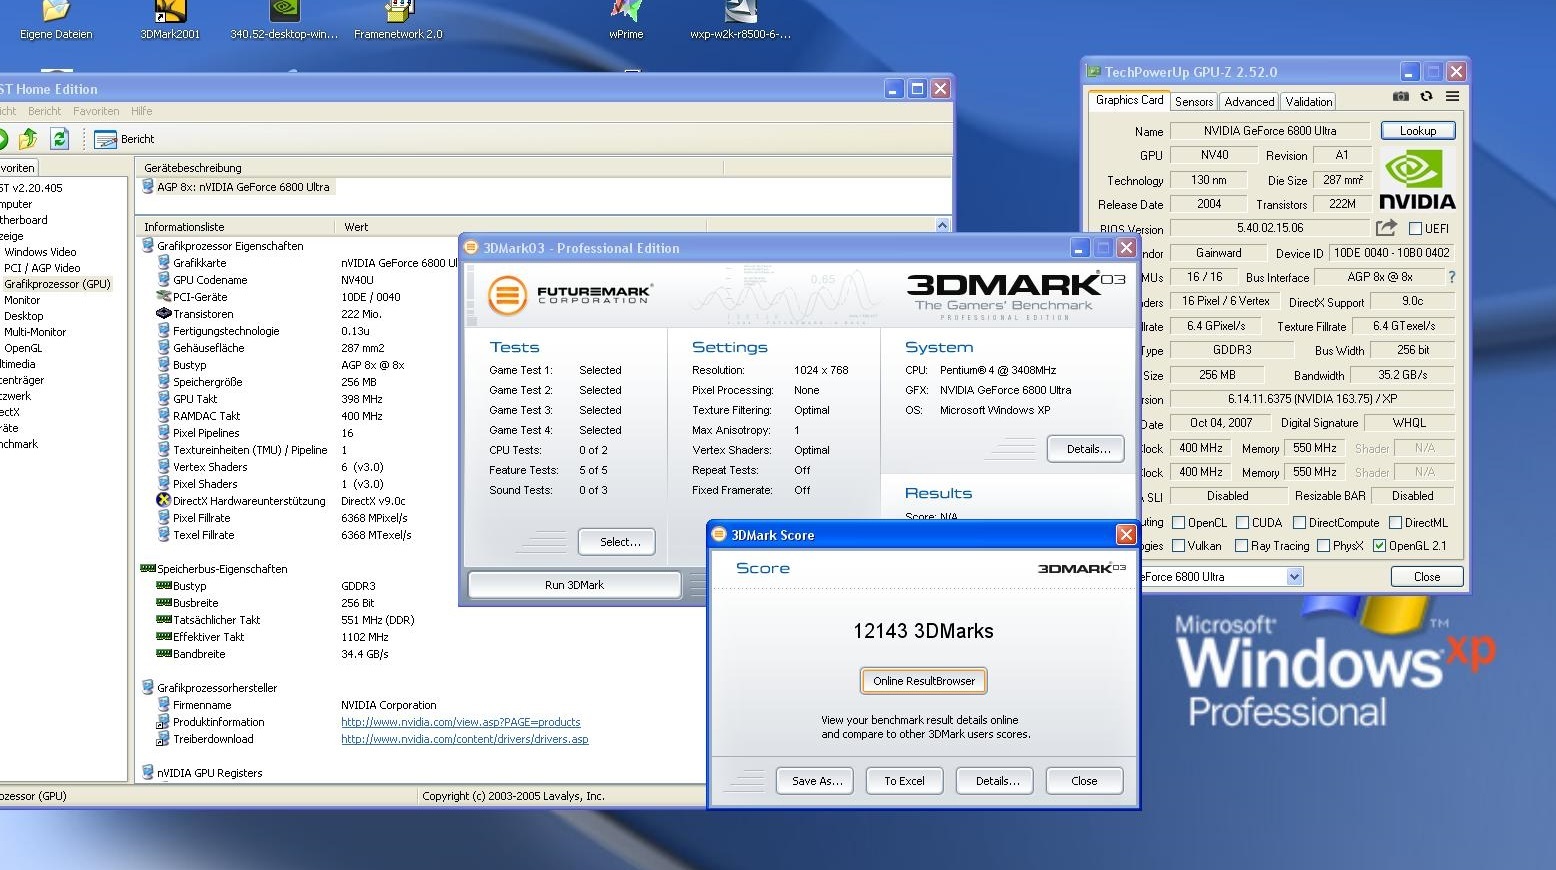Click the DirectX Hardwareunterstützung row icon
Viewport: 1556px width, 870px height.
164,500
